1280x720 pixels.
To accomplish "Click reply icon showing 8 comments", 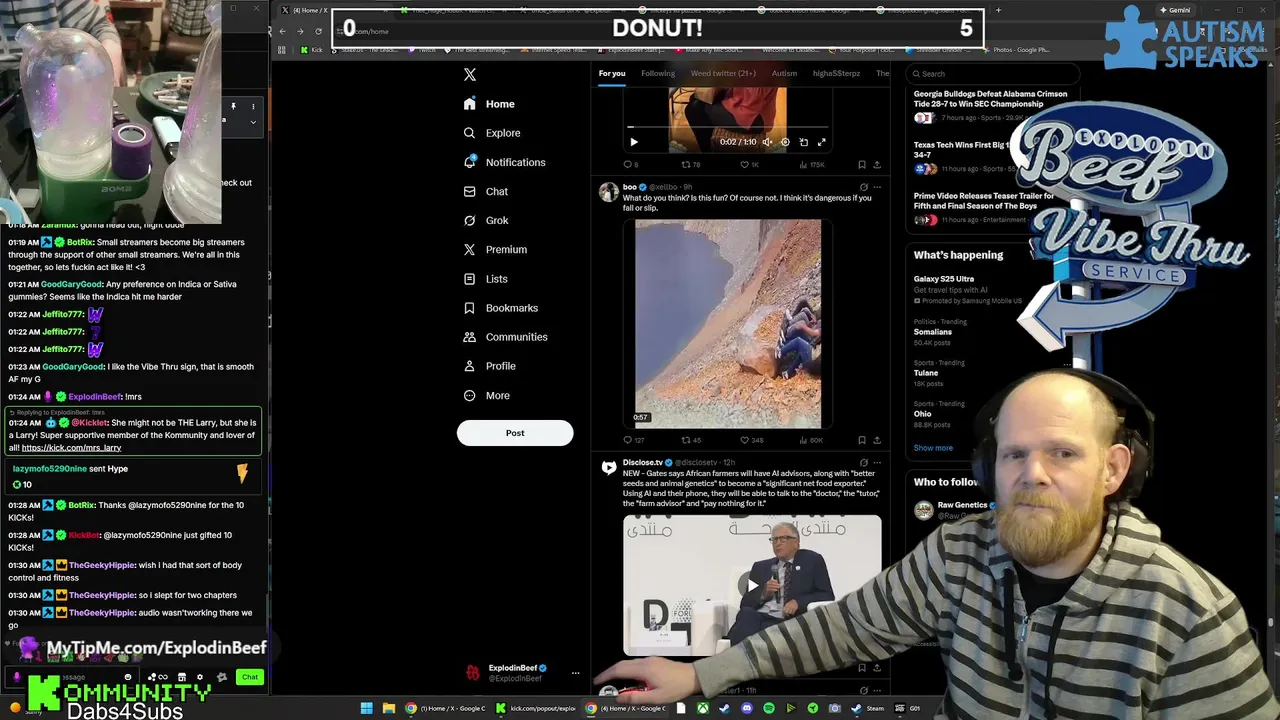I will click(628, 165).
